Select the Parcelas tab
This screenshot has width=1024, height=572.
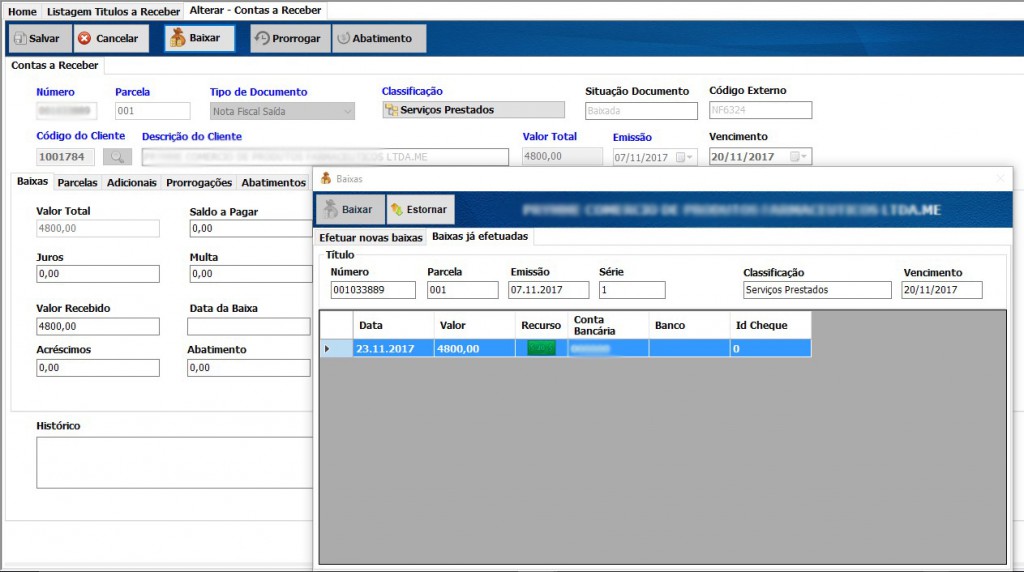pos(77,183)
